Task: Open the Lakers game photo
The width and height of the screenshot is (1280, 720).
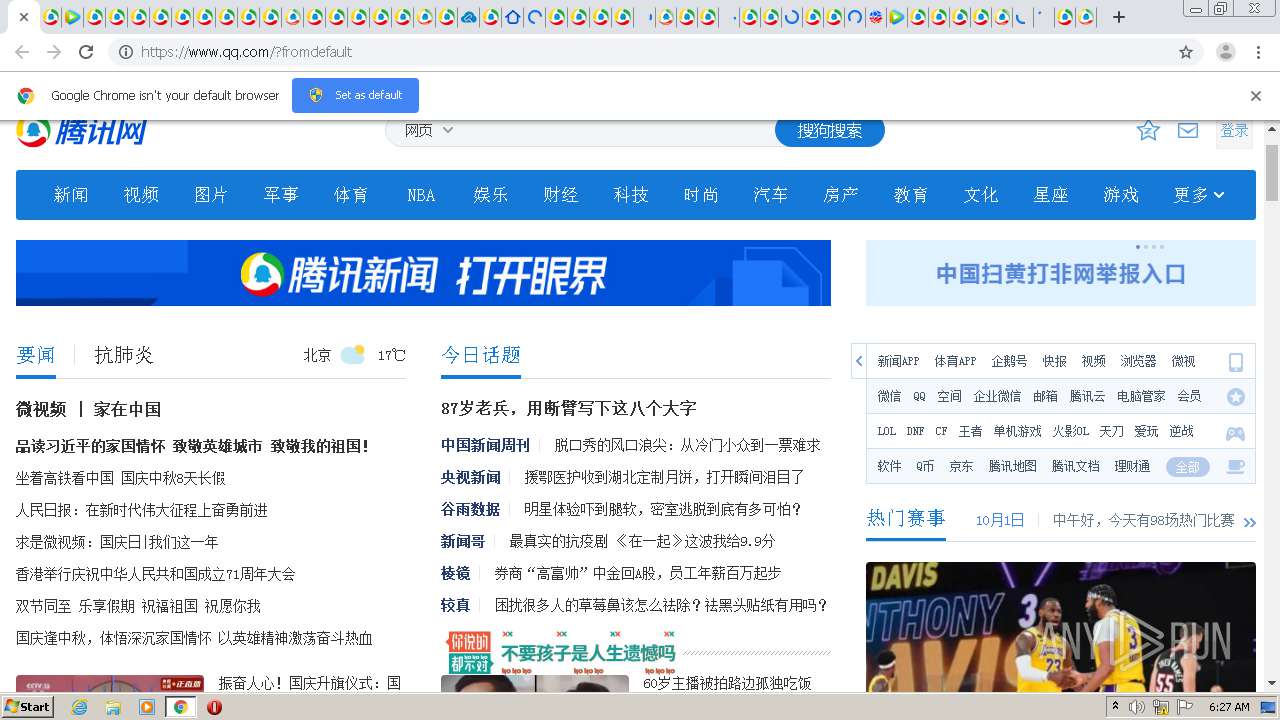Action: pos(1061,626)
